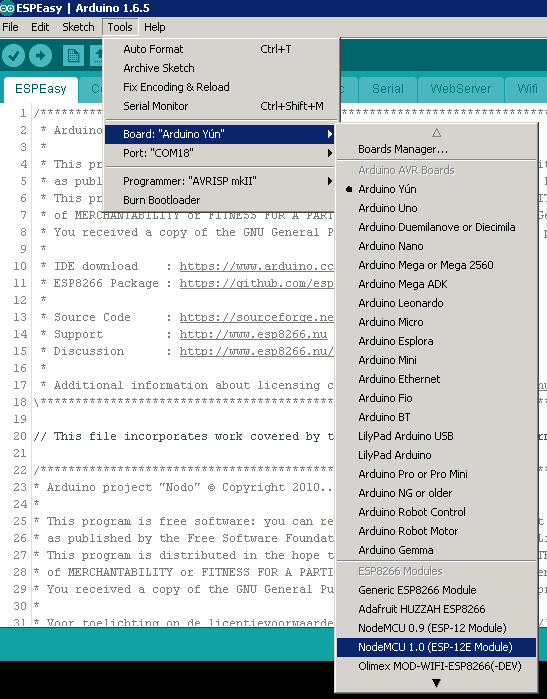Expand the Port: "COM18" submenu
The image size is (547, 699).
[x=219, y=153]
